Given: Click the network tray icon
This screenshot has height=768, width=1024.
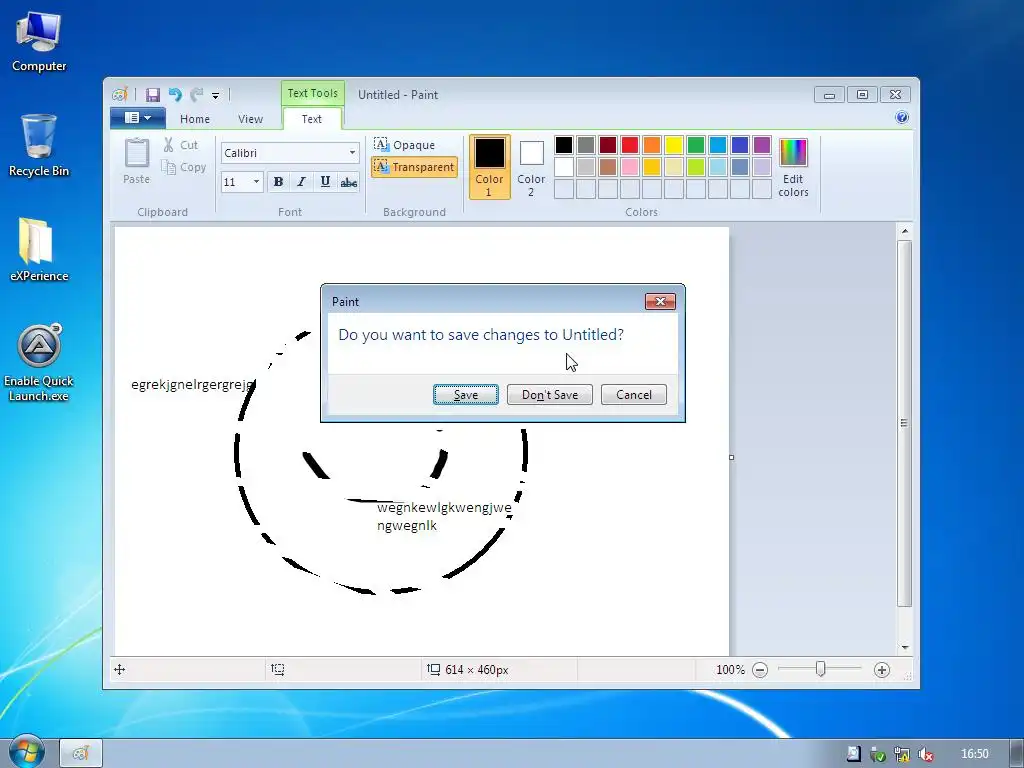Looking at the screenshot, I should pyautogui.click(x=901, y=754).
